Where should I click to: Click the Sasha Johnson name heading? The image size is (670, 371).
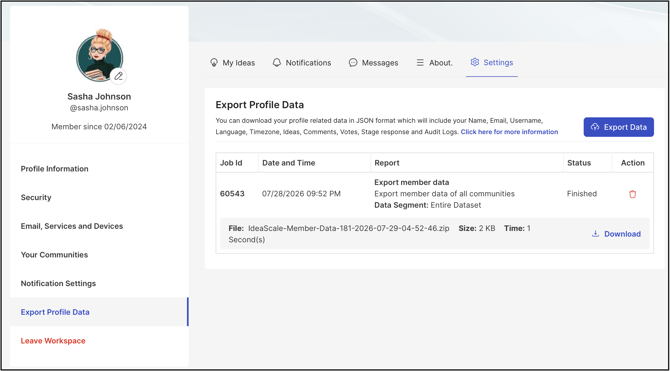point(99,97)
